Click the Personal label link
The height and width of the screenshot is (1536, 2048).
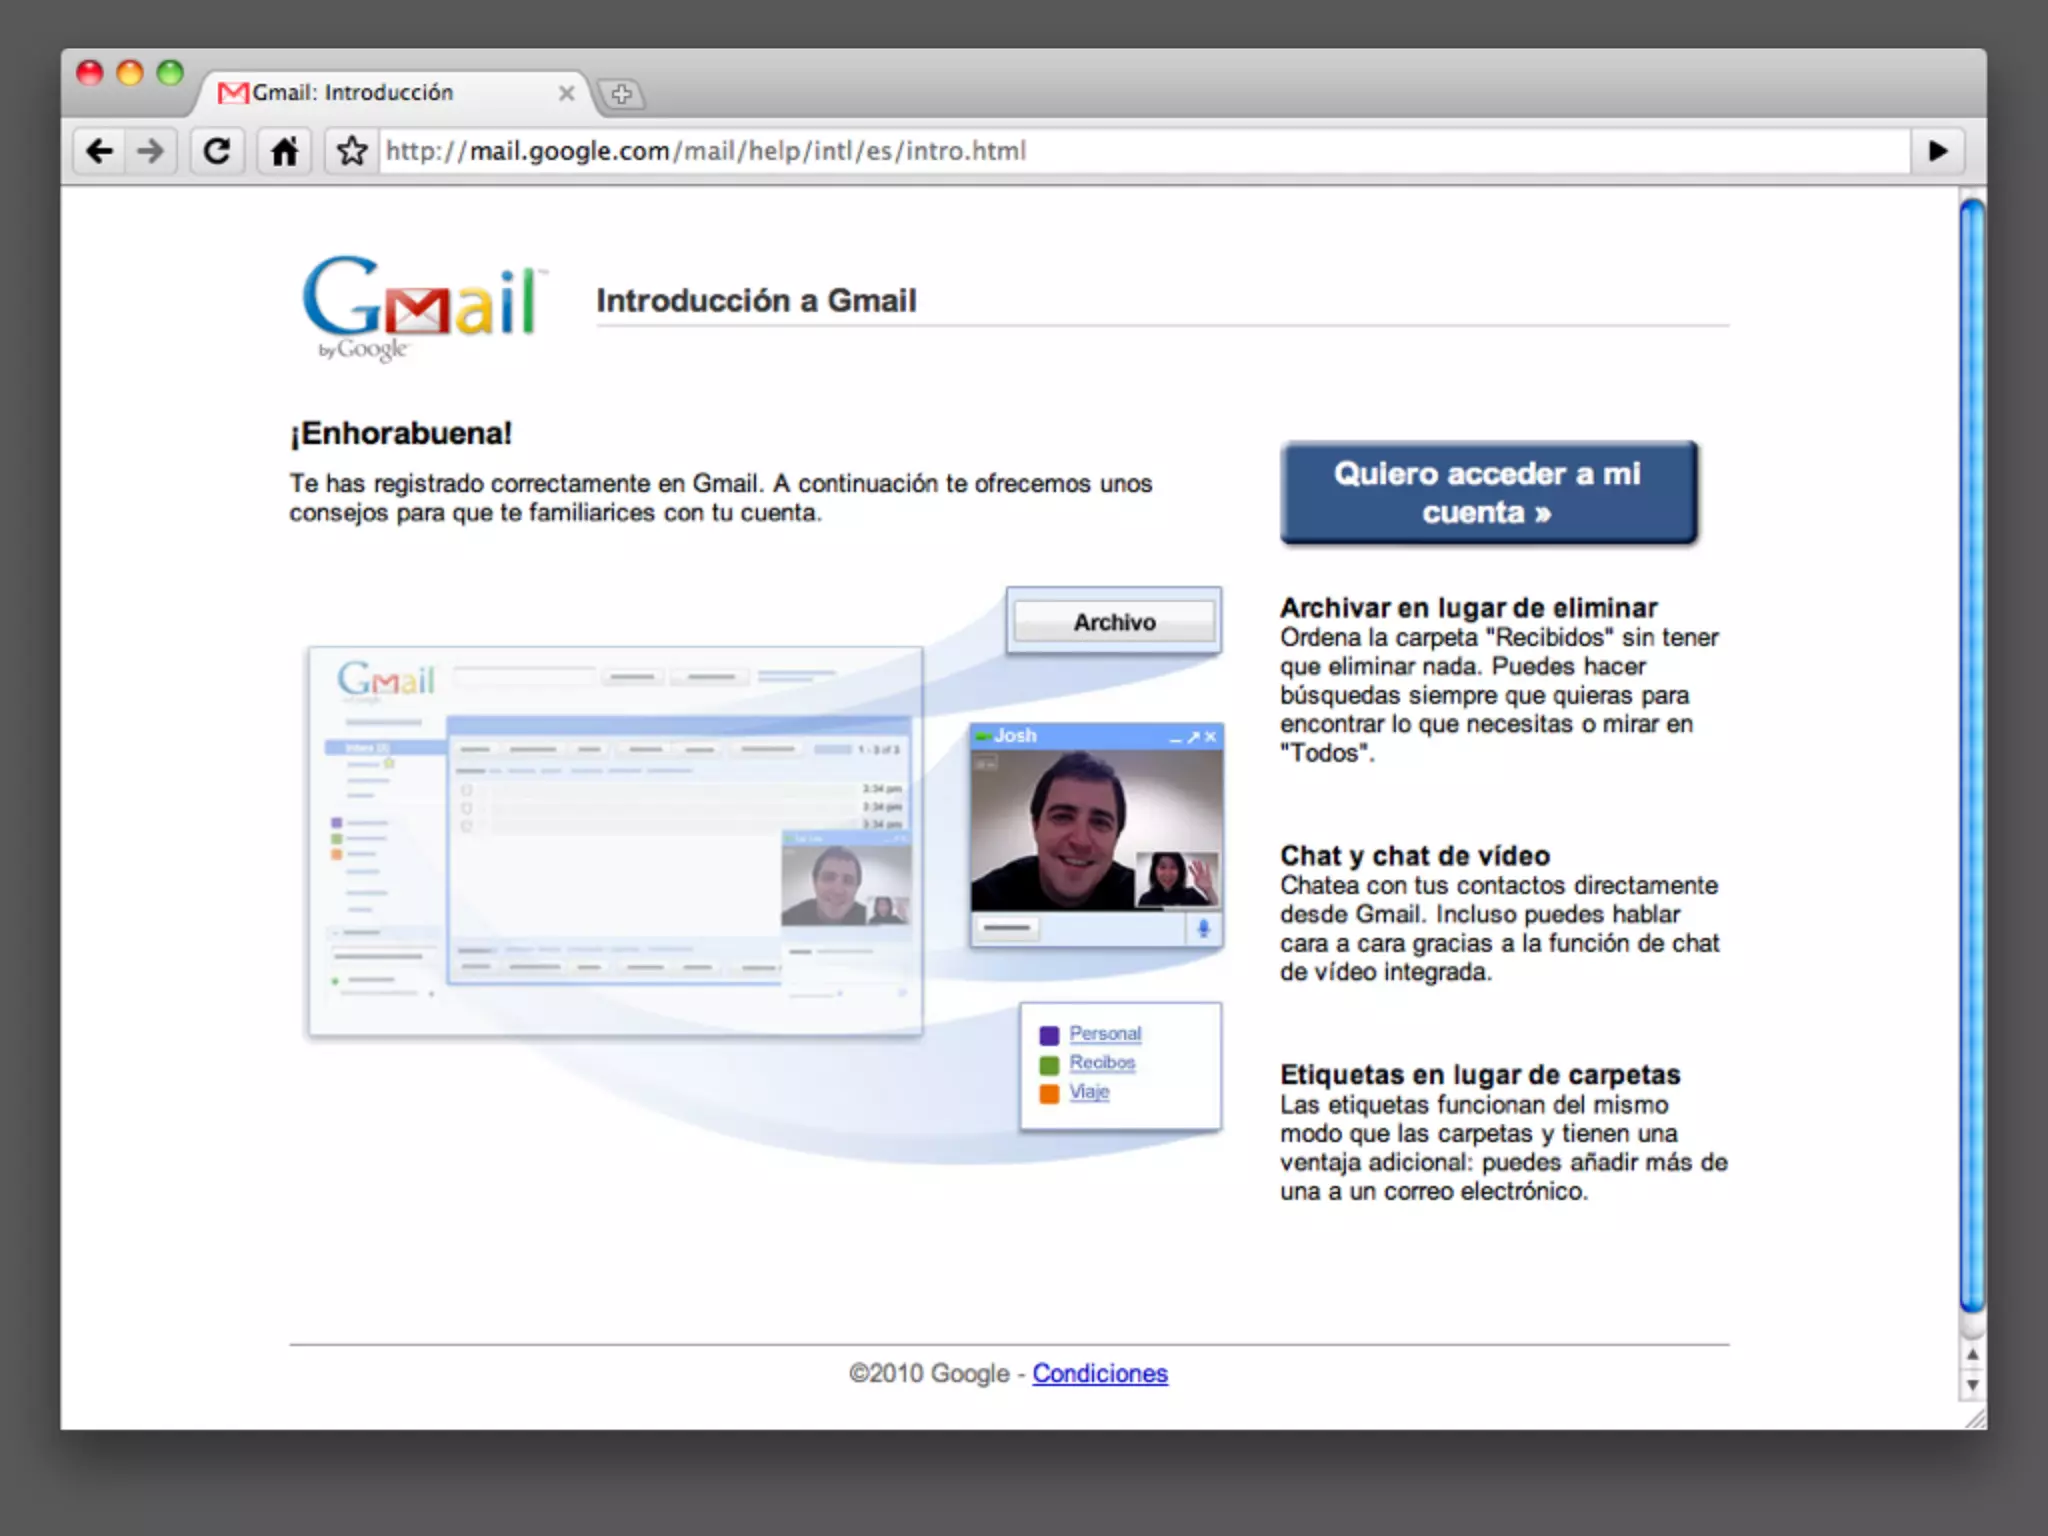1104,1033
